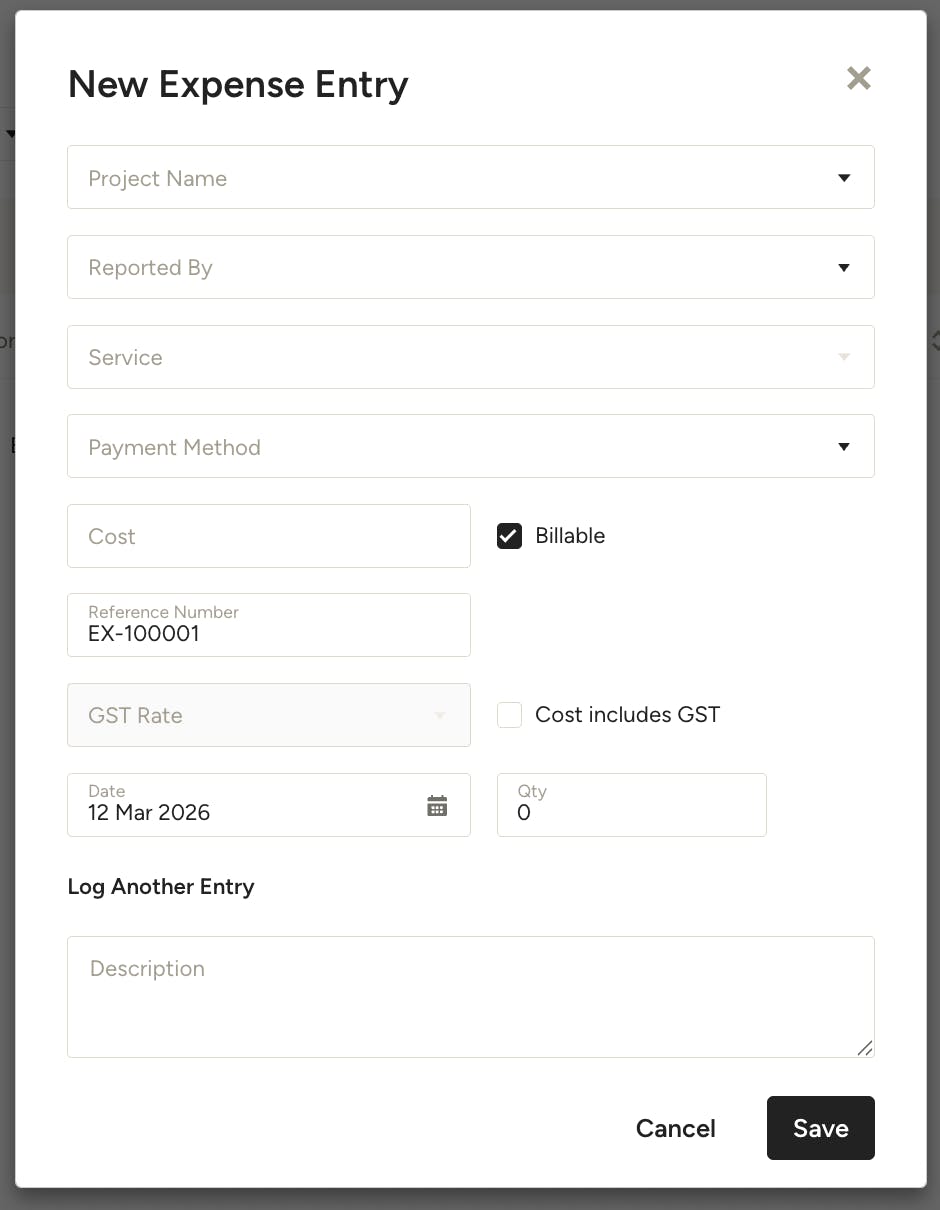
Task: Select the Qty field
Action: pos(631,806)
